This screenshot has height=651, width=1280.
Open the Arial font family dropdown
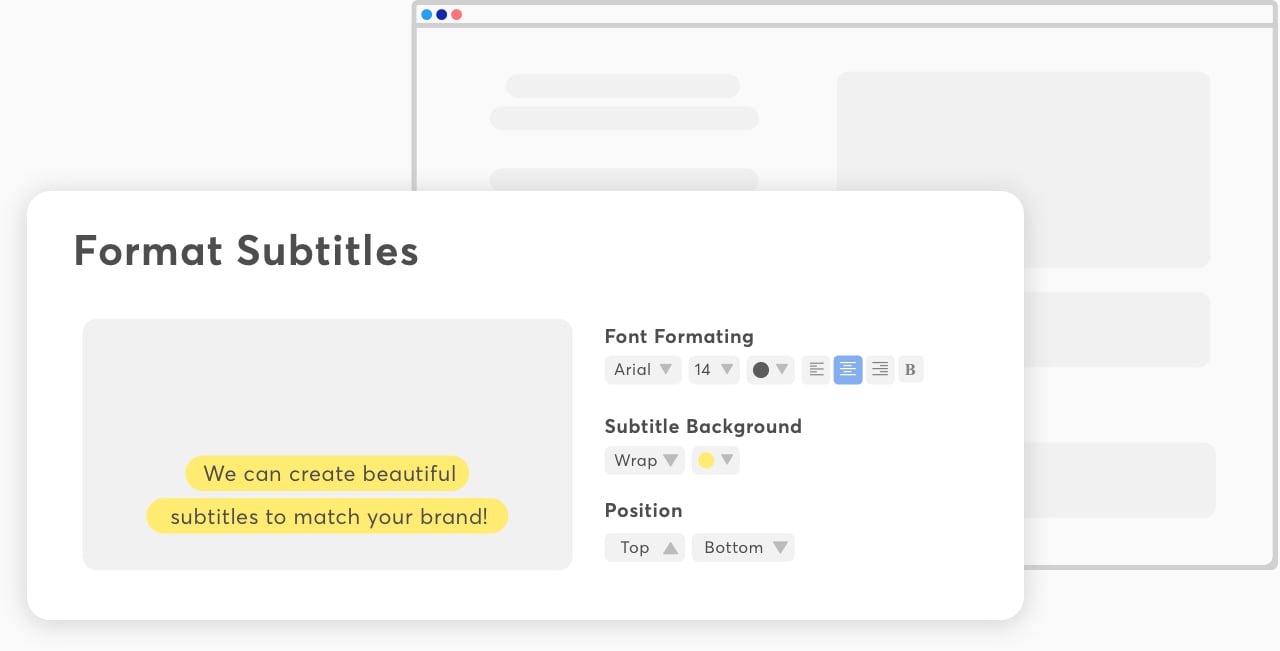(643, 370)
